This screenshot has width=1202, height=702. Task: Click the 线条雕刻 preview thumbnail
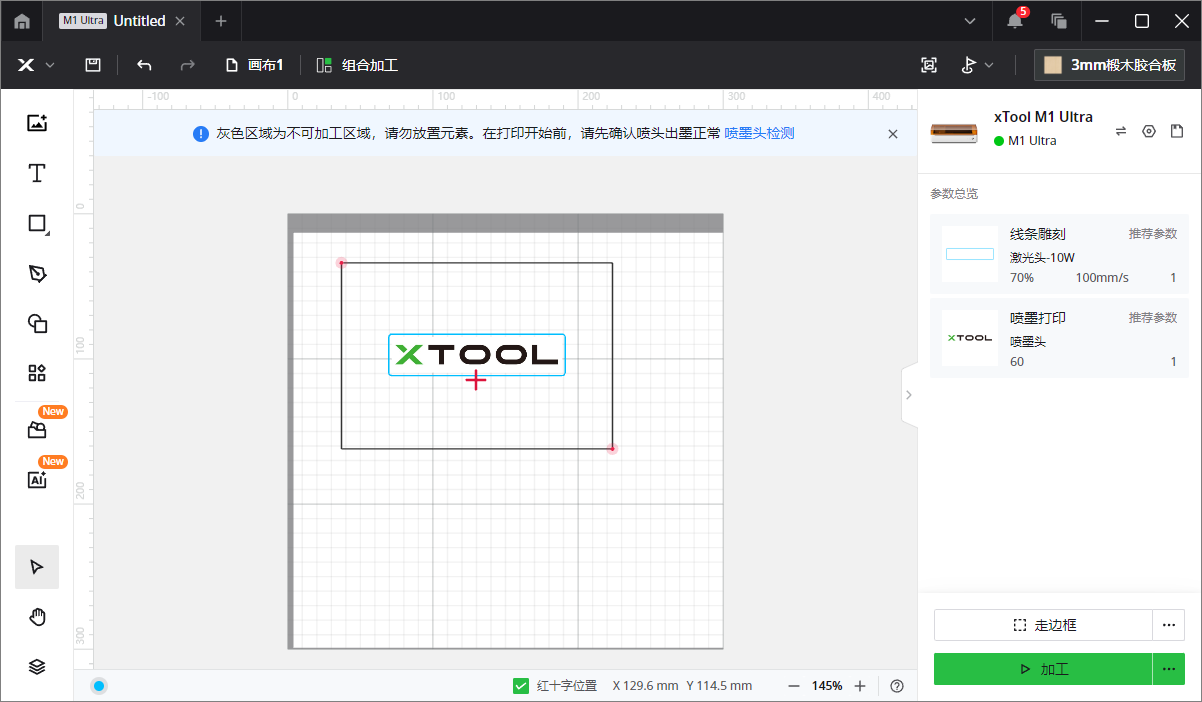[x=970, y=254]
